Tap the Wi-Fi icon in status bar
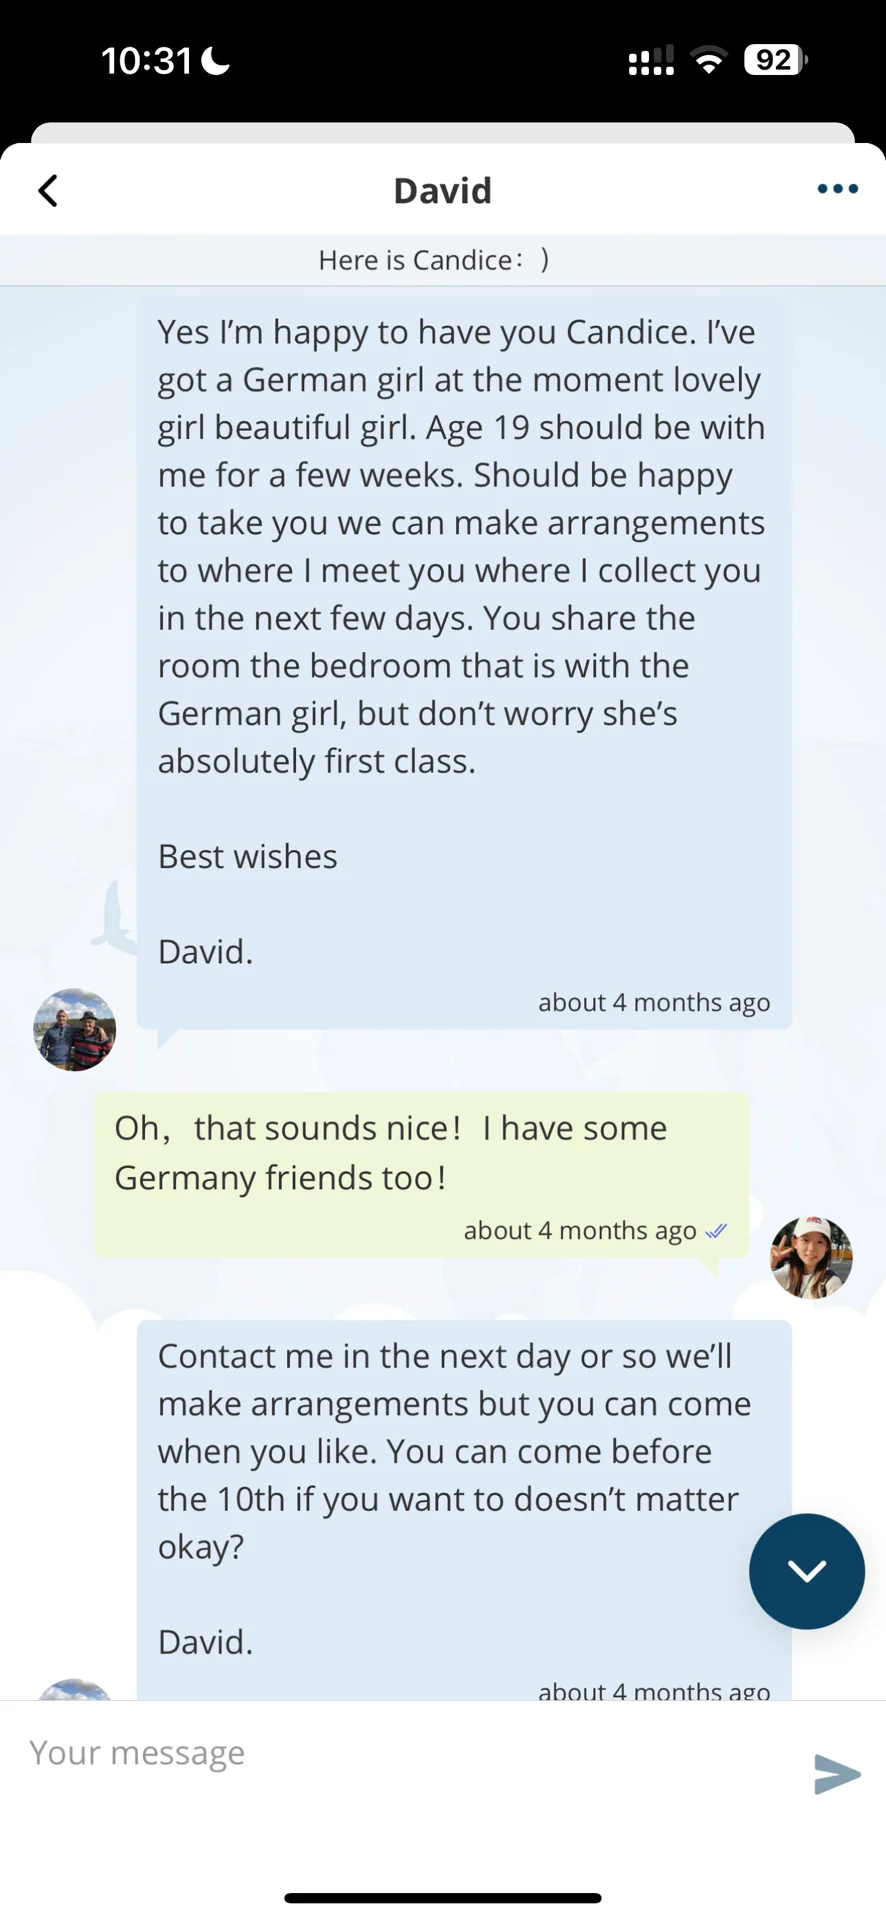Screen dimensions: 886x1920 pyautogui.click(x=709, y=61)
